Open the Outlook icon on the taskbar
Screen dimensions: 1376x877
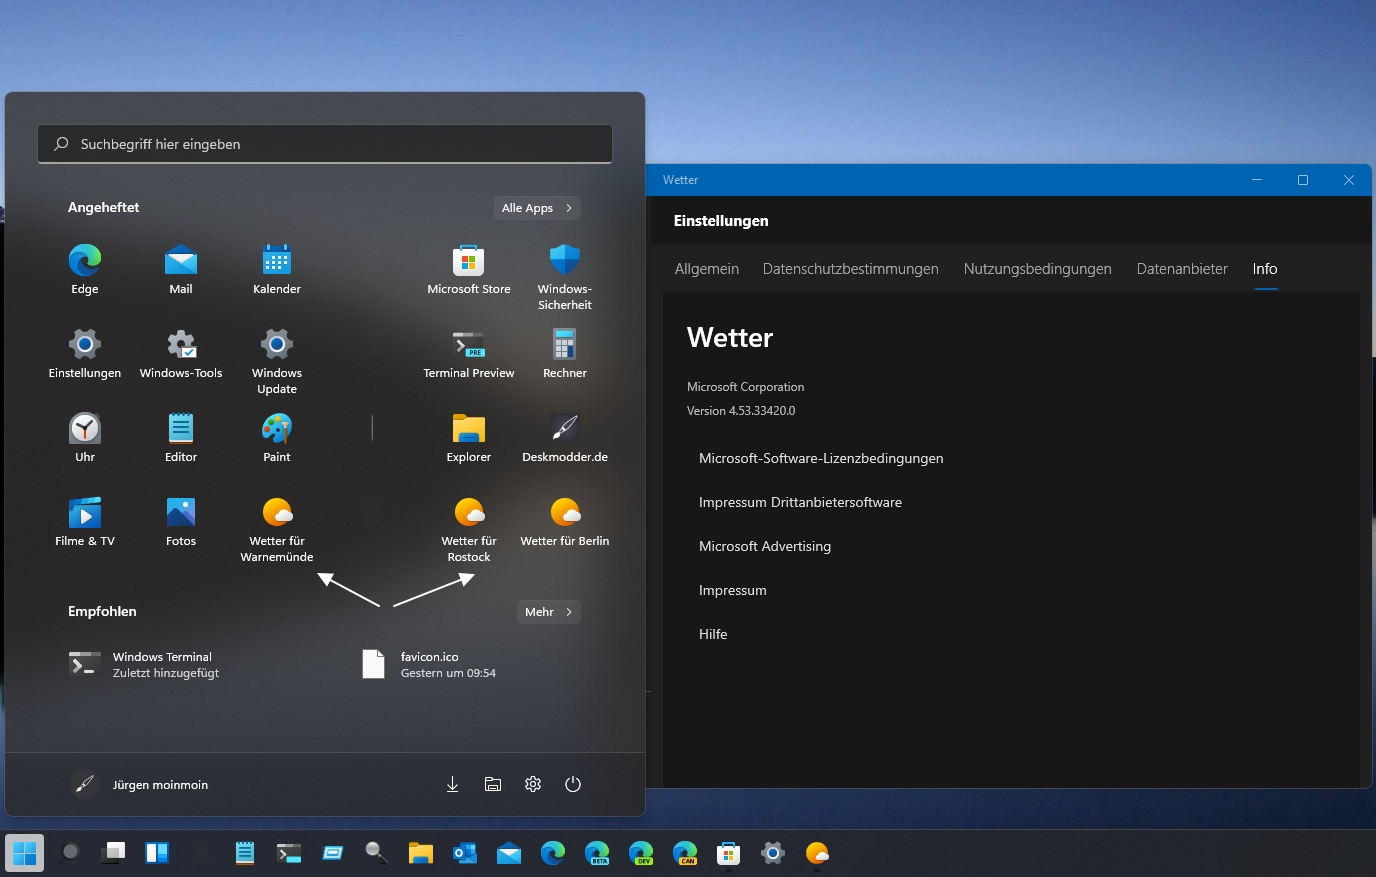465,853
